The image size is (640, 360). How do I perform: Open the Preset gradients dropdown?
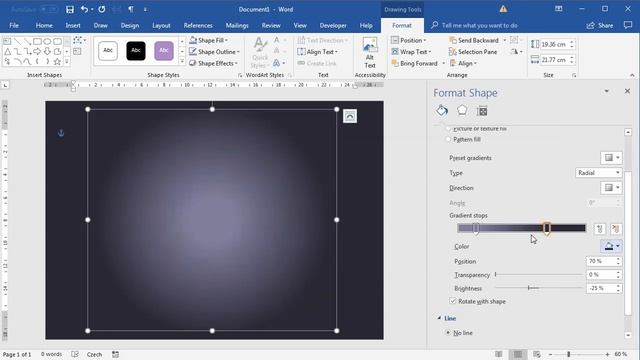coord(611,158)
